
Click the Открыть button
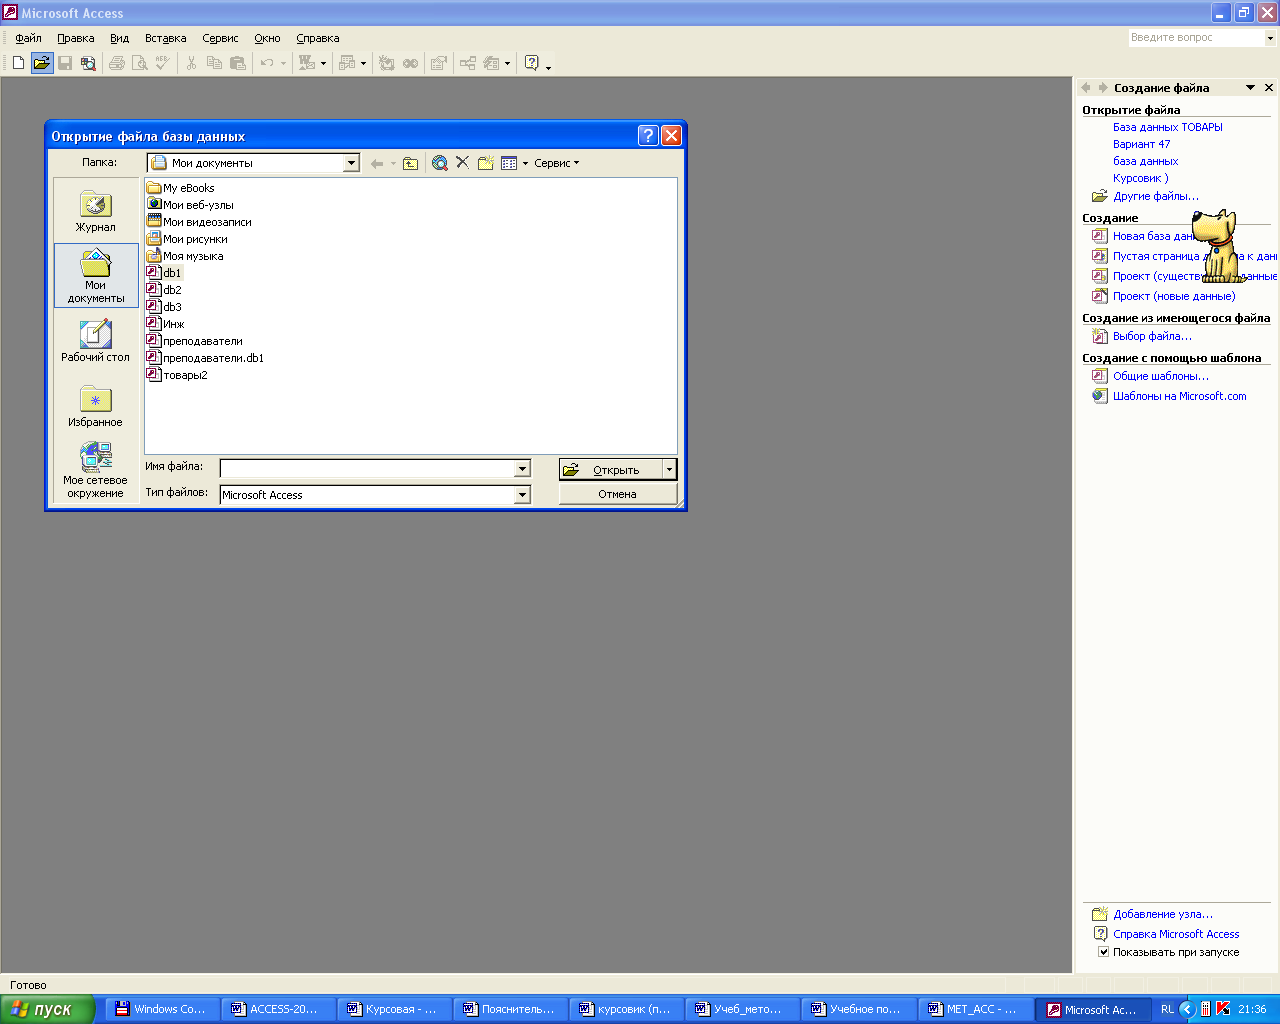[611, 470]
